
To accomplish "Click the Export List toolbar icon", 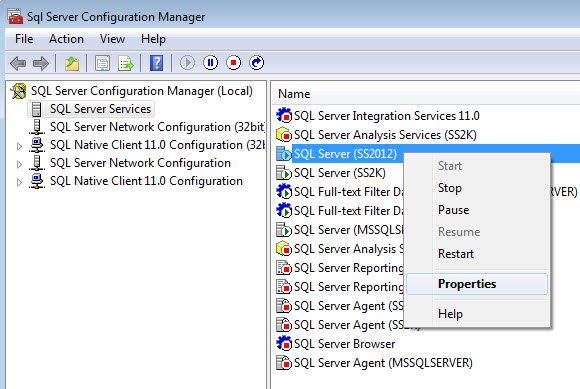I will [126, 63].
